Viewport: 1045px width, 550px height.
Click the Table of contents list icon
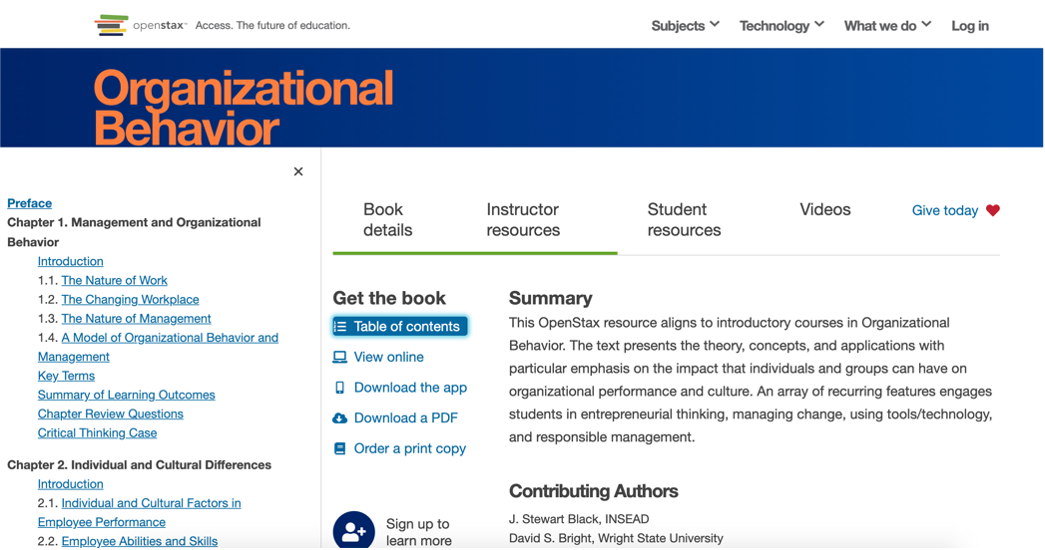click(x=340, y=327)
